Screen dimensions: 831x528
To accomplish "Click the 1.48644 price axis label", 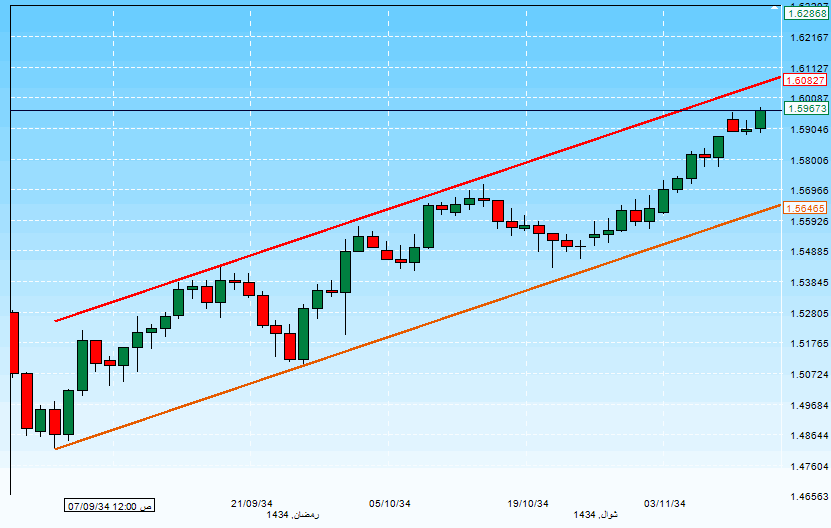I will tap(809, 436).
